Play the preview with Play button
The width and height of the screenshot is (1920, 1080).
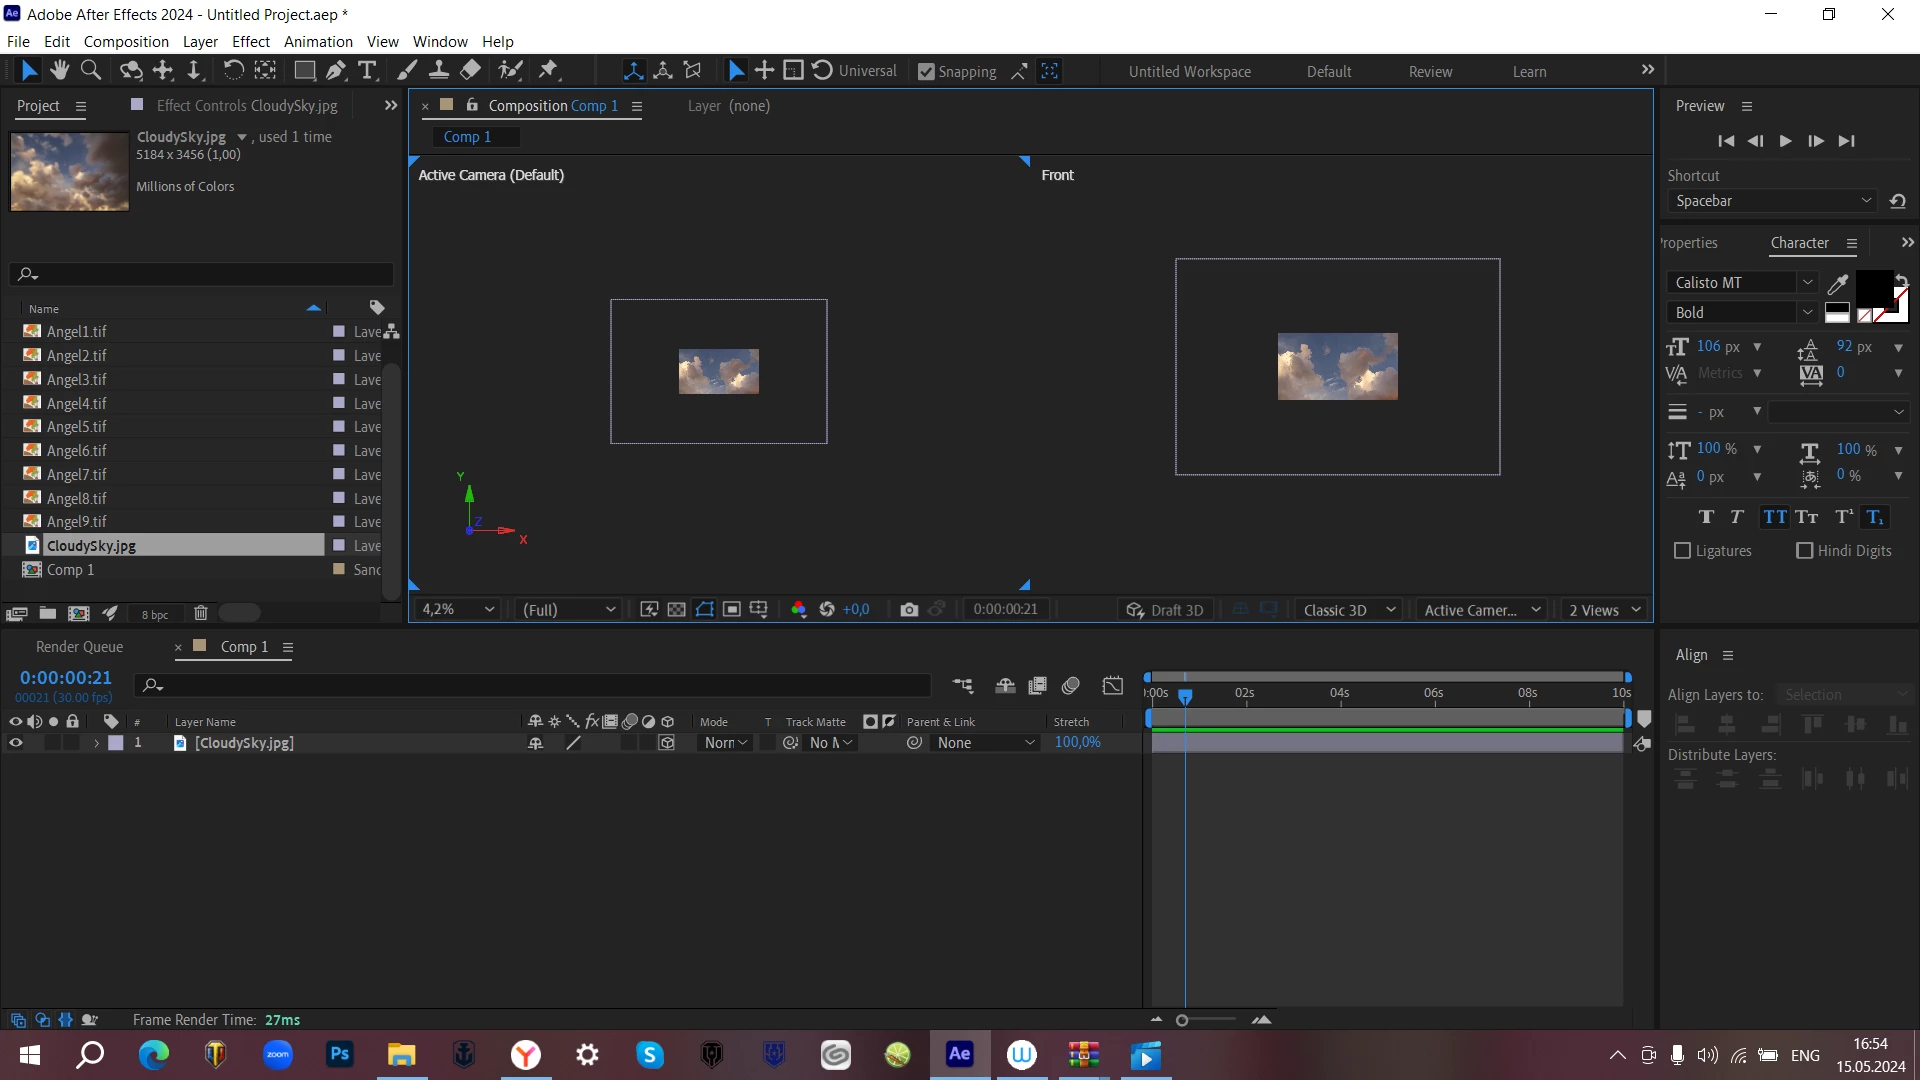(x=1785, y=141)
